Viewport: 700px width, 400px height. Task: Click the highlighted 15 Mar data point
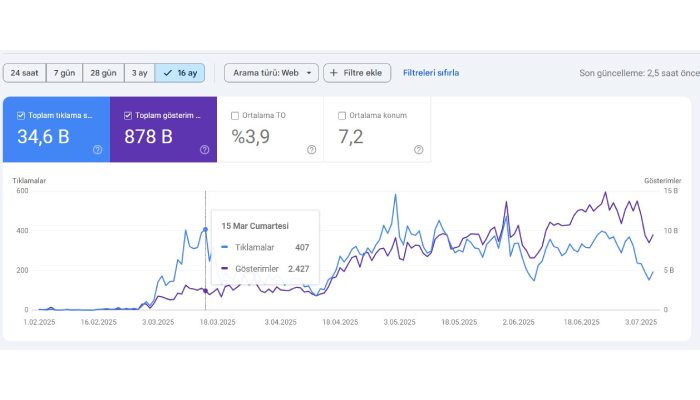pos(206,229)
